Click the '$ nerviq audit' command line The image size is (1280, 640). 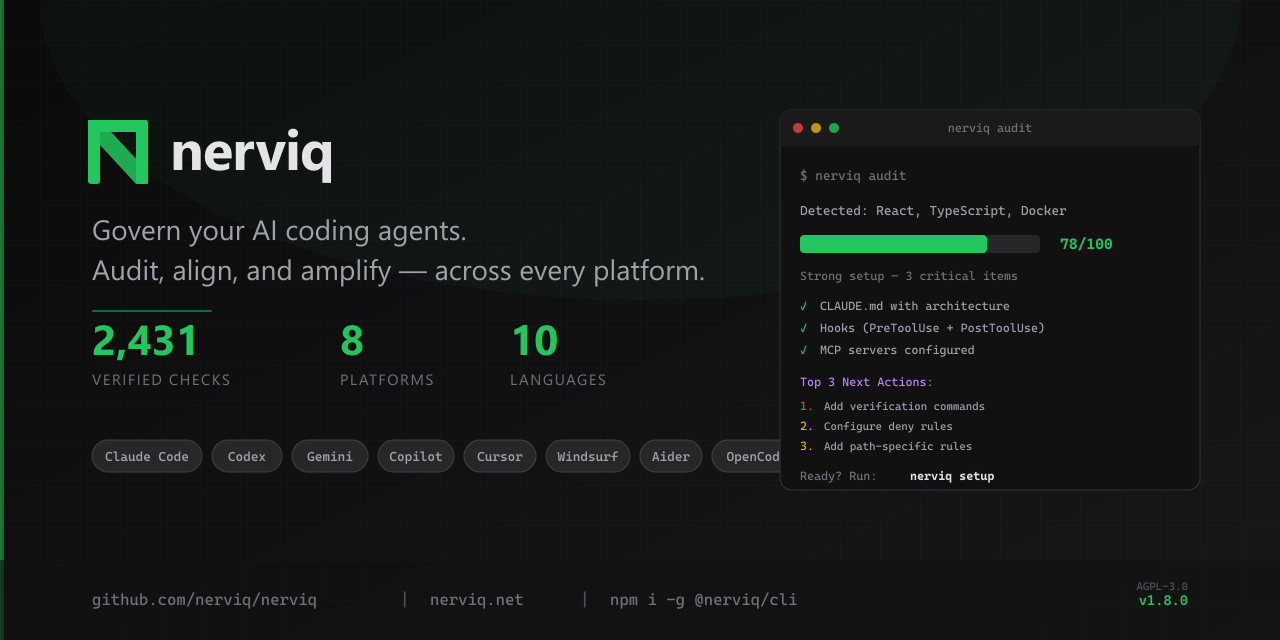point(853,176)
